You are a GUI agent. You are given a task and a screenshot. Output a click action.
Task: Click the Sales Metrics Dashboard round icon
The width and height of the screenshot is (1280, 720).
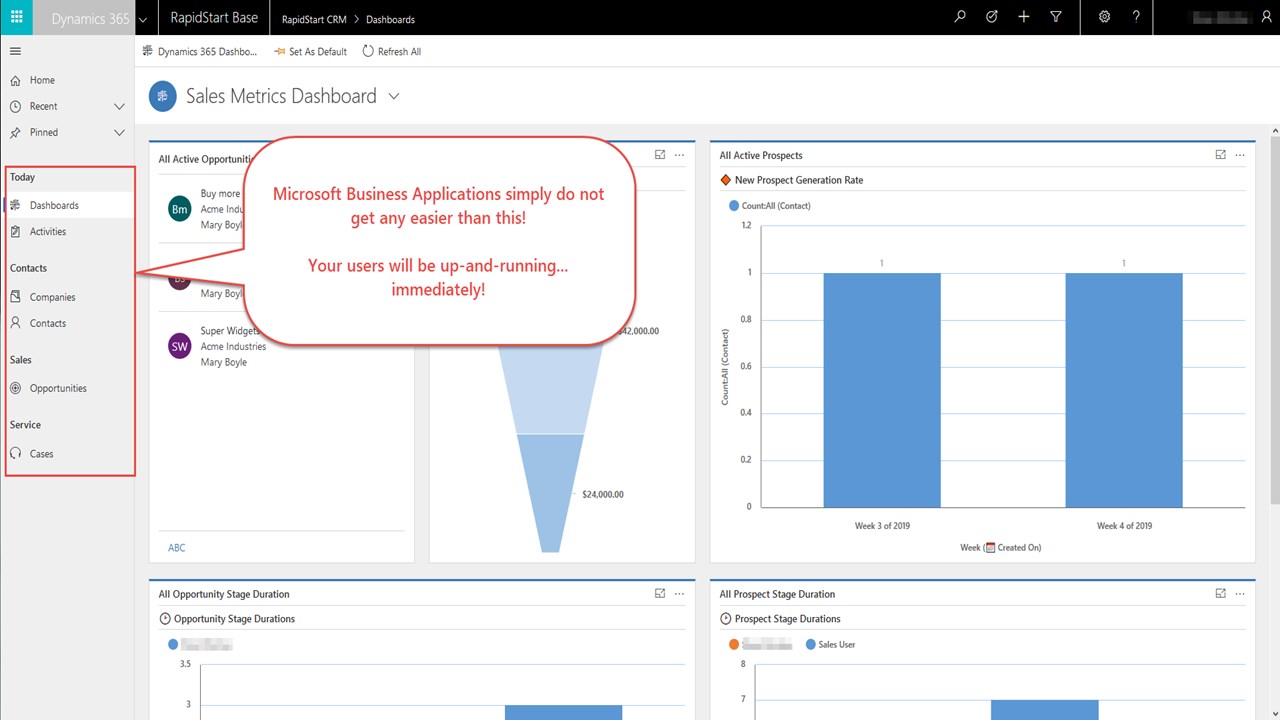tap(163, 96)
